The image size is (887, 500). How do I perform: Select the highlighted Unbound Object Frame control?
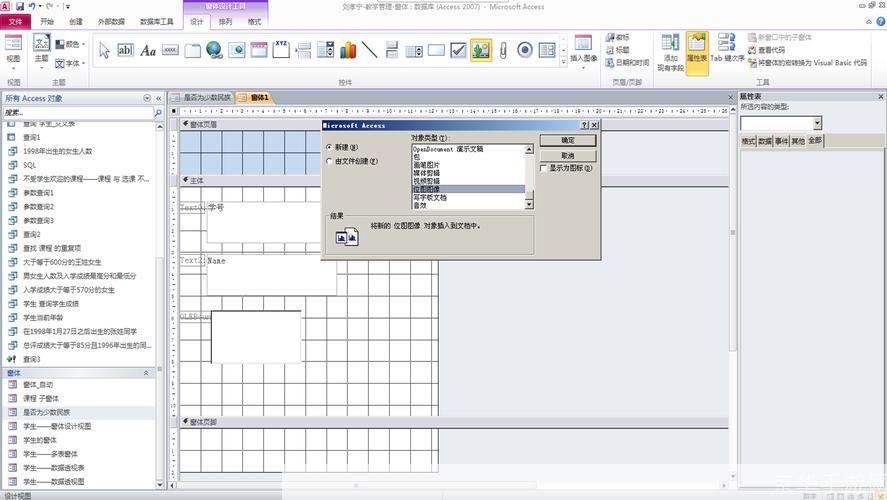[x=481, y=50]
